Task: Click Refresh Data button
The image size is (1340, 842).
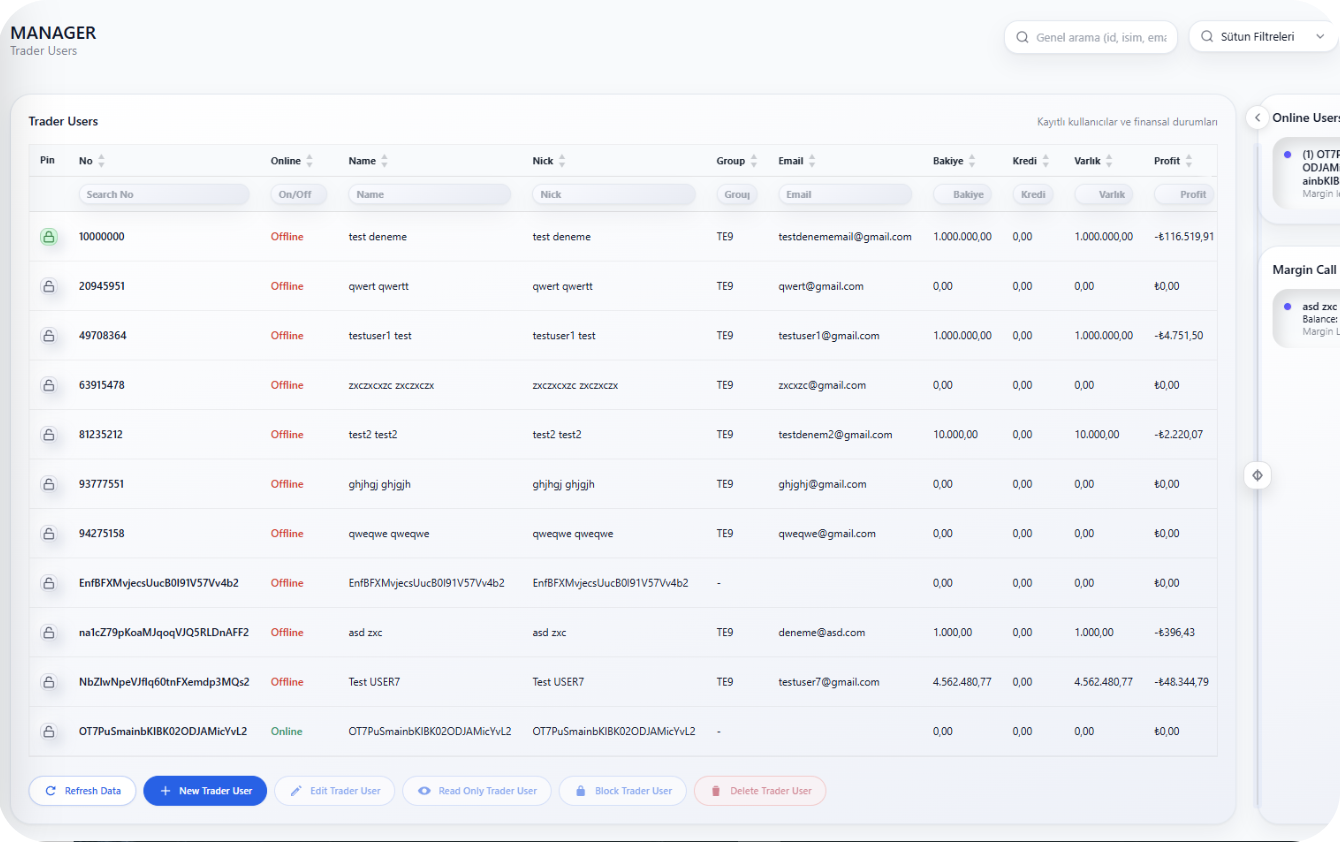Action: pos(82,791)
